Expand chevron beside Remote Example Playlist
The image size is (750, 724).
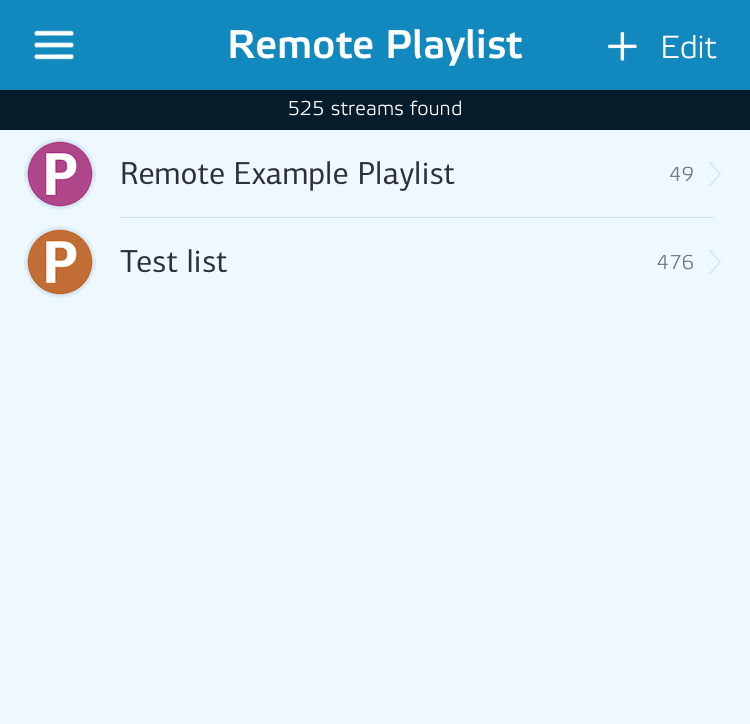pos(715,174)
